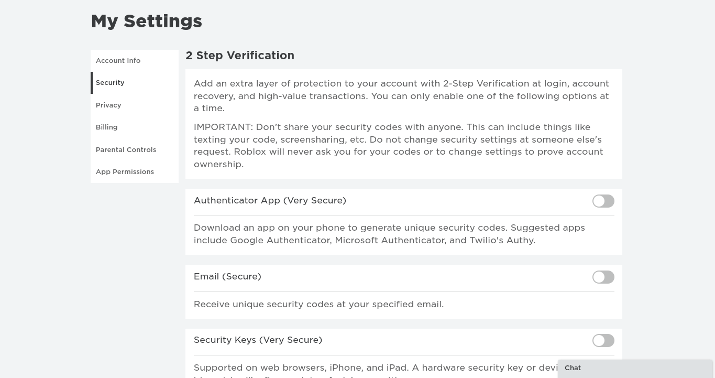Click the Google Authenticator suggestion description
This screenshot has width=715, height=378.
(x=389, y=234)
